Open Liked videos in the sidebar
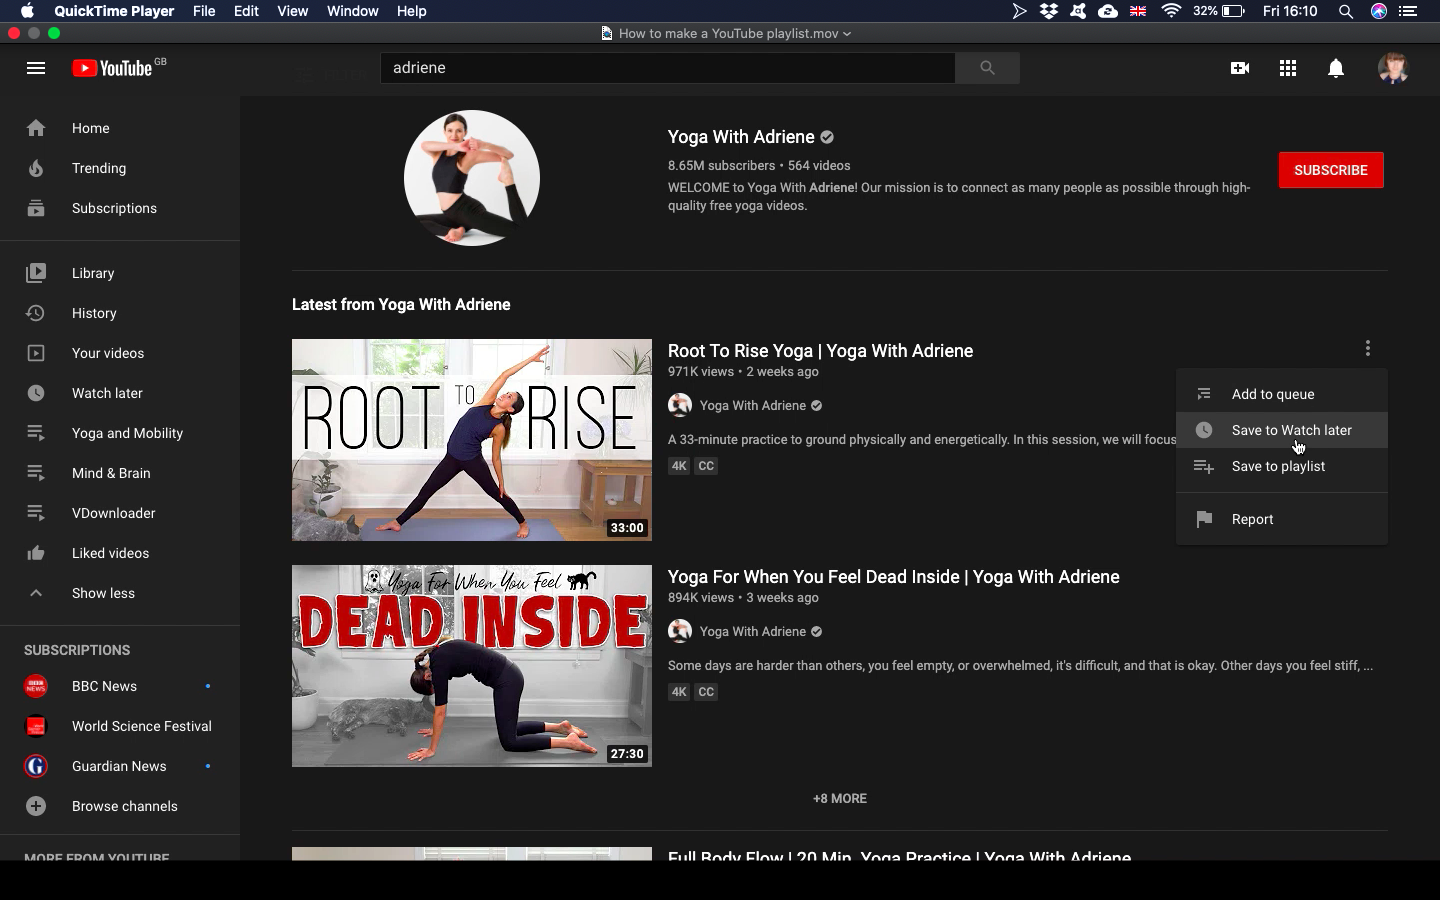The height and width of the screenshot is (900, 1440). point(120,553)
